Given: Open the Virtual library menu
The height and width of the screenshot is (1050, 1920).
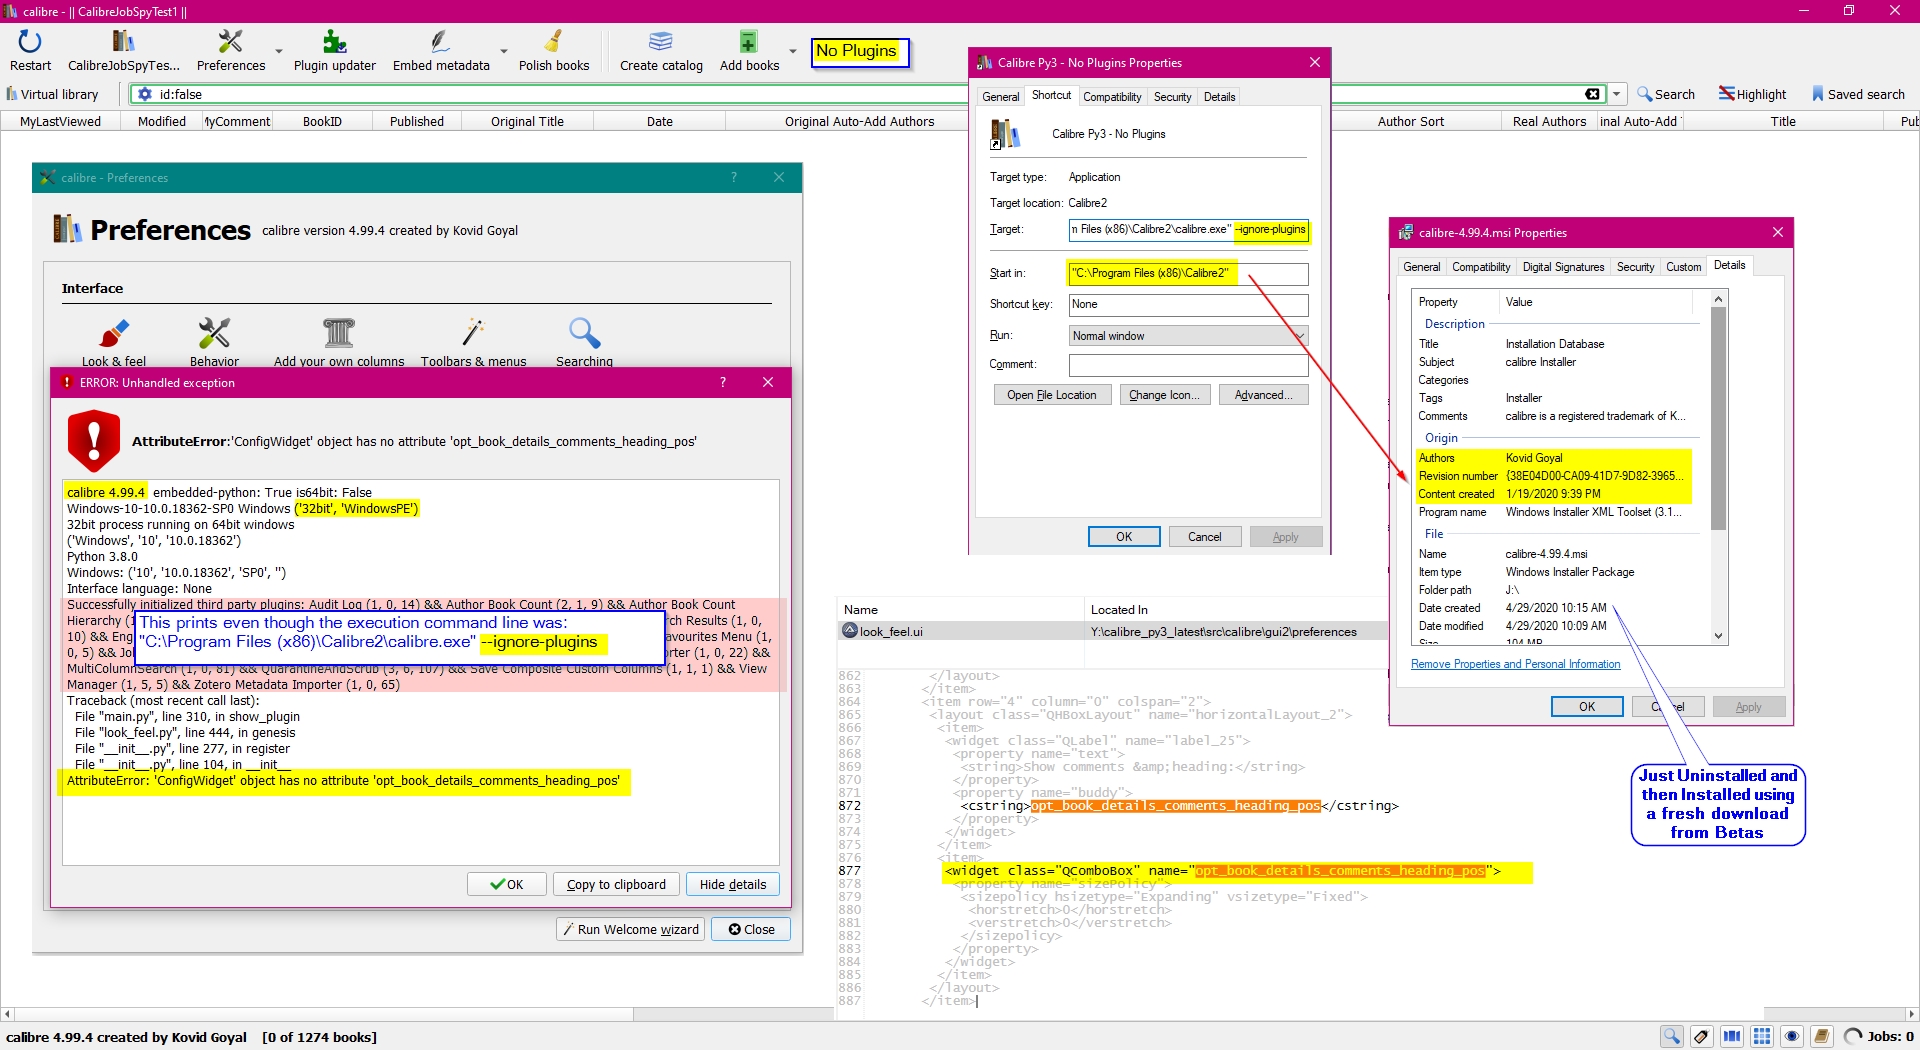Looking at the screenshot, I should coord(52,94).
